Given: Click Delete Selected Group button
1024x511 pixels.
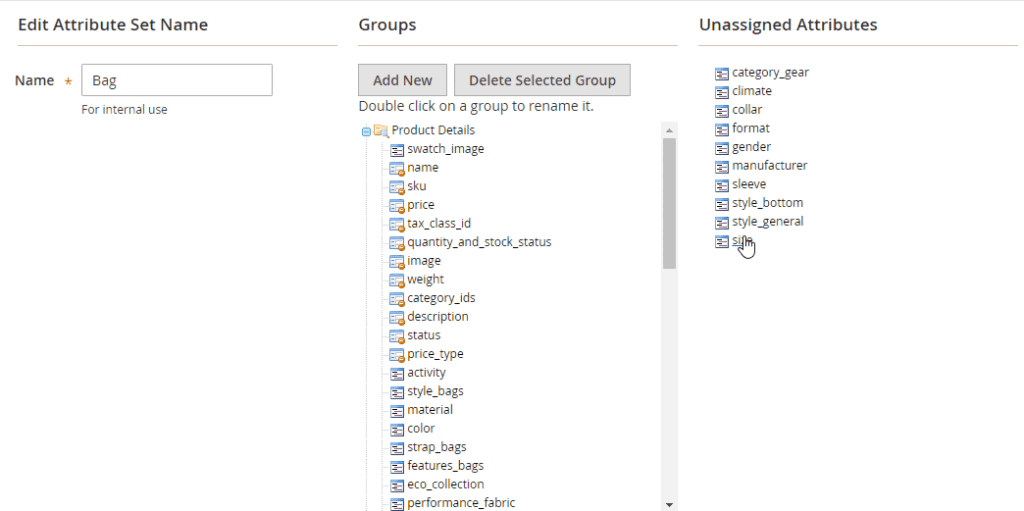Looking at the screenshot, I should (542, 80).
